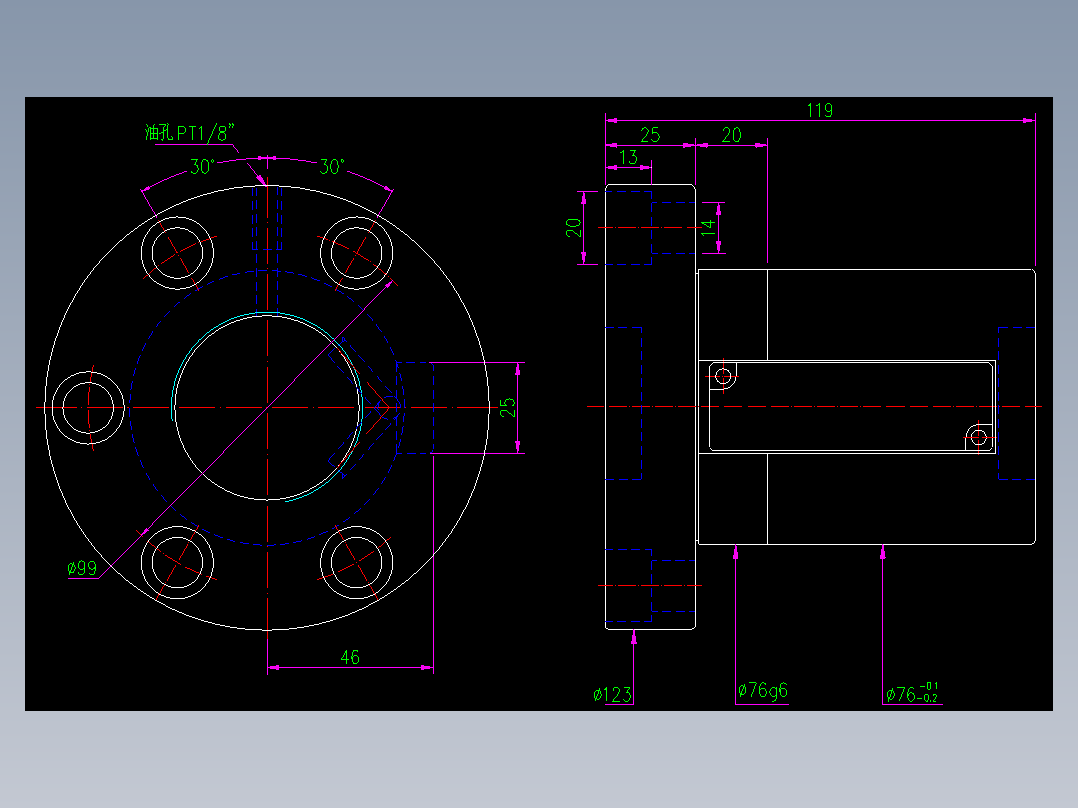Click the oil hole PT1/8" annotation
Viewport: 1078px width, 808px height.
(x=190, y=132)
